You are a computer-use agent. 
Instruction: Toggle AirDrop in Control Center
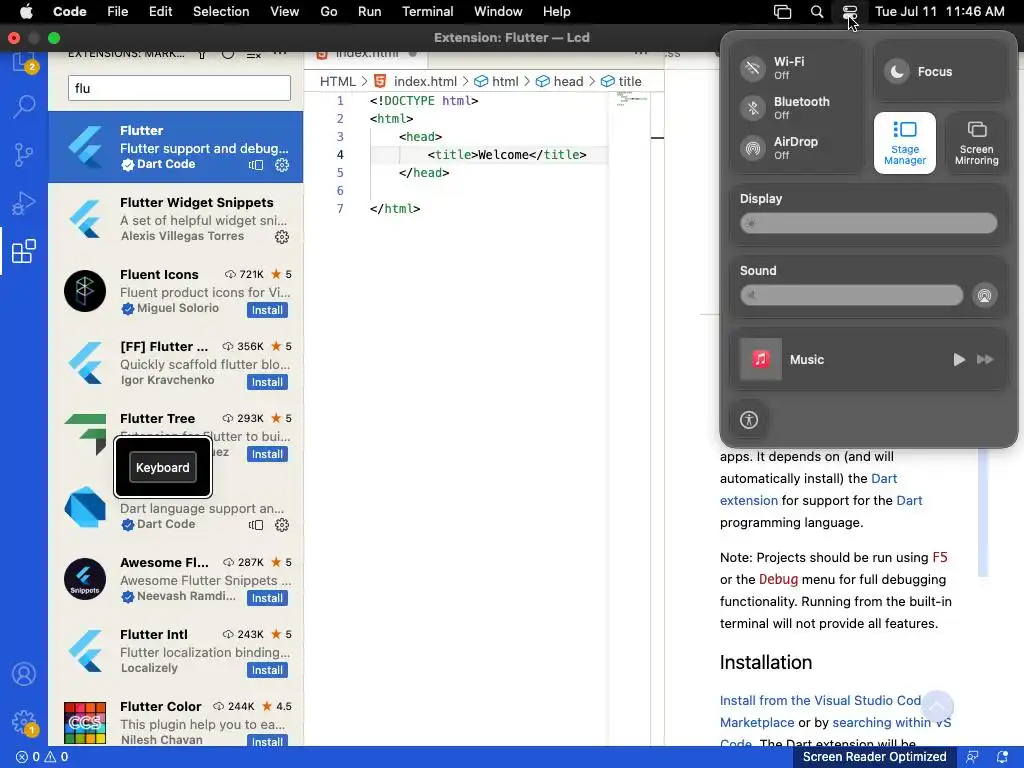753,148
